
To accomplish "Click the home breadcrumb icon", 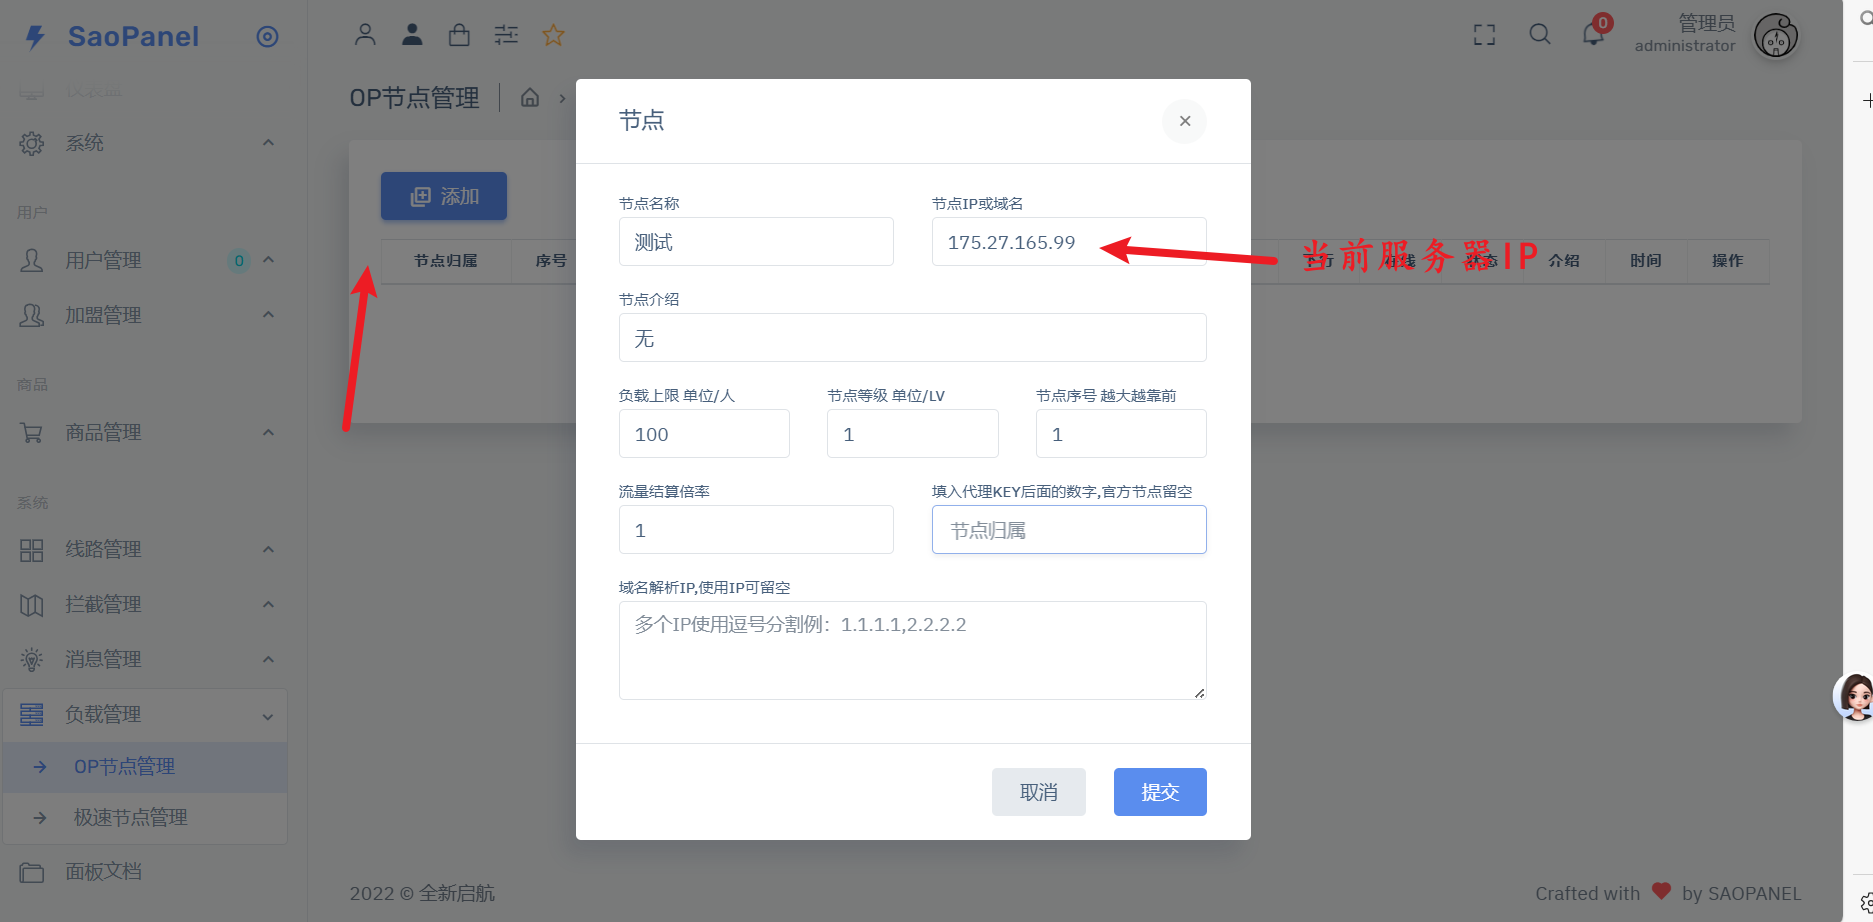I will 530,97.
